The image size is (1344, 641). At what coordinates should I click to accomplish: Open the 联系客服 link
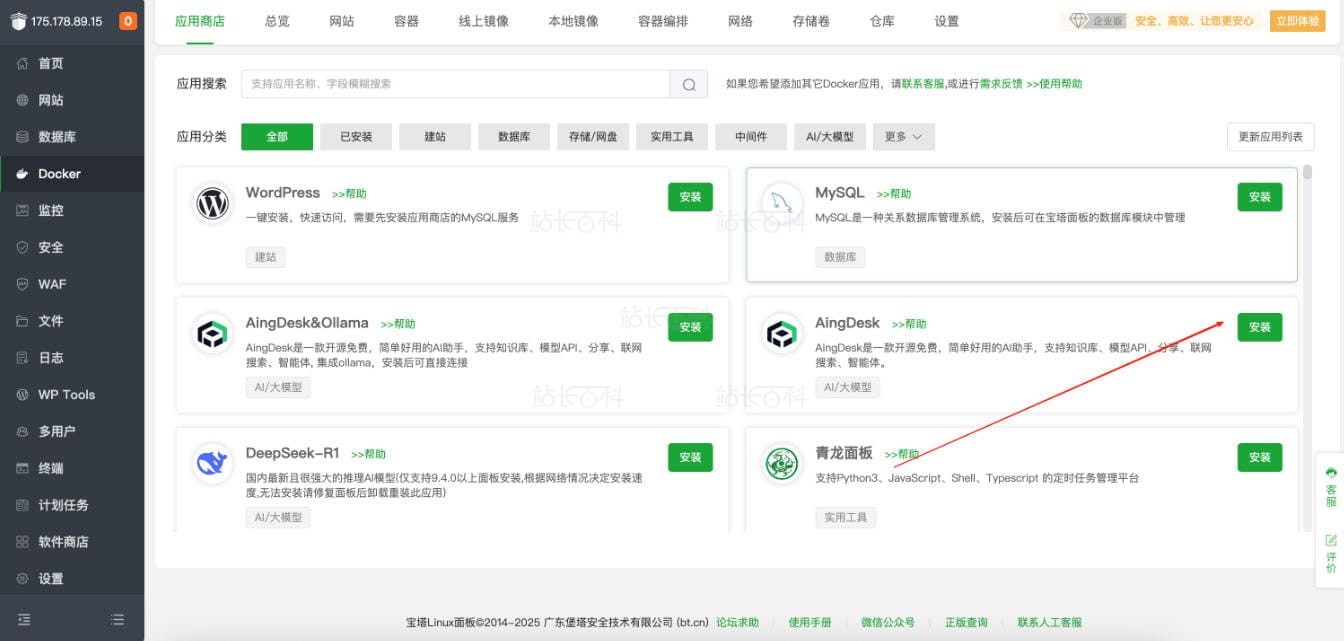coord(923,84)
